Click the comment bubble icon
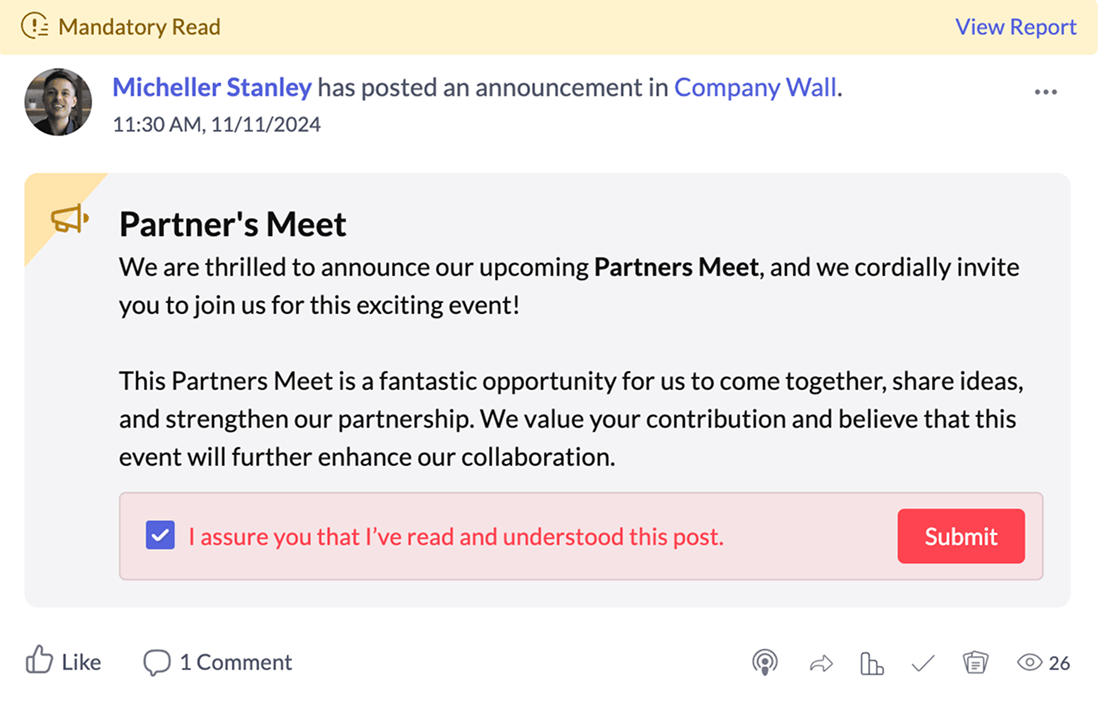 point(156,662)
